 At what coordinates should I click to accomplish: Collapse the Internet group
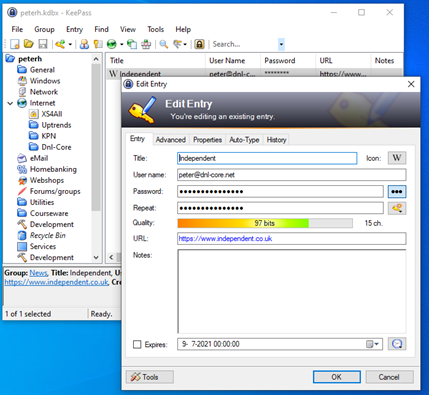pos(10,103)
